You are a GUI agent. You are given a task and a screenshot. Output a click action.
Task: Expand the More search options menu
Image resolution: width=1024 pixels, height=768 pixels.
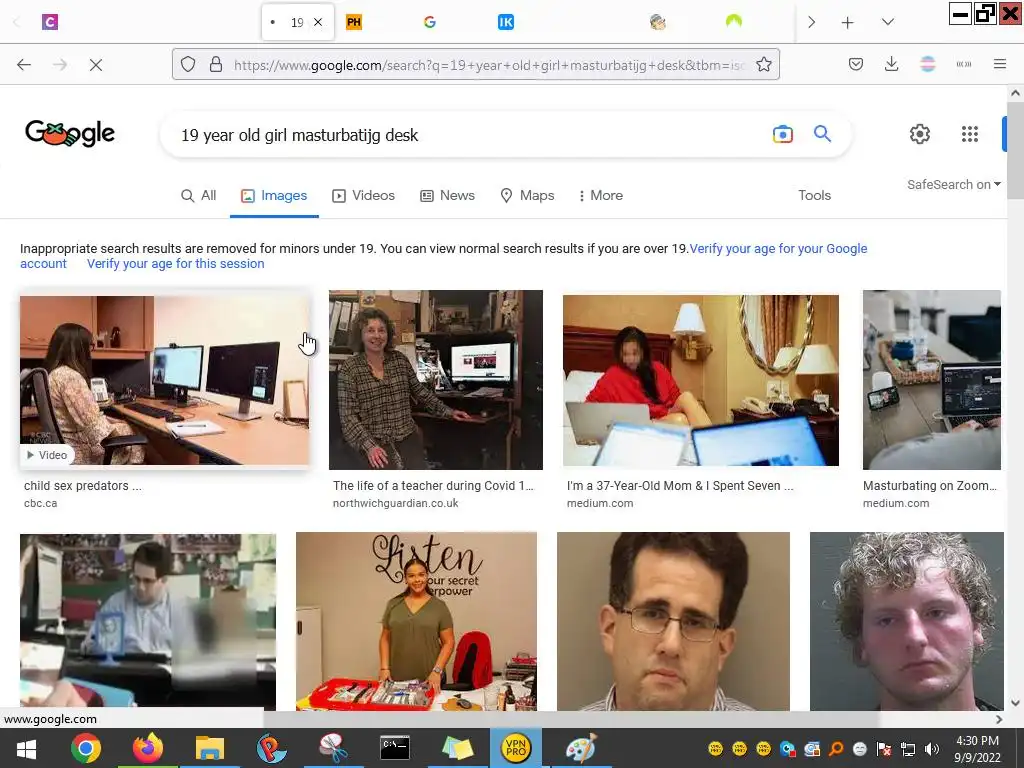click(601, 195)
